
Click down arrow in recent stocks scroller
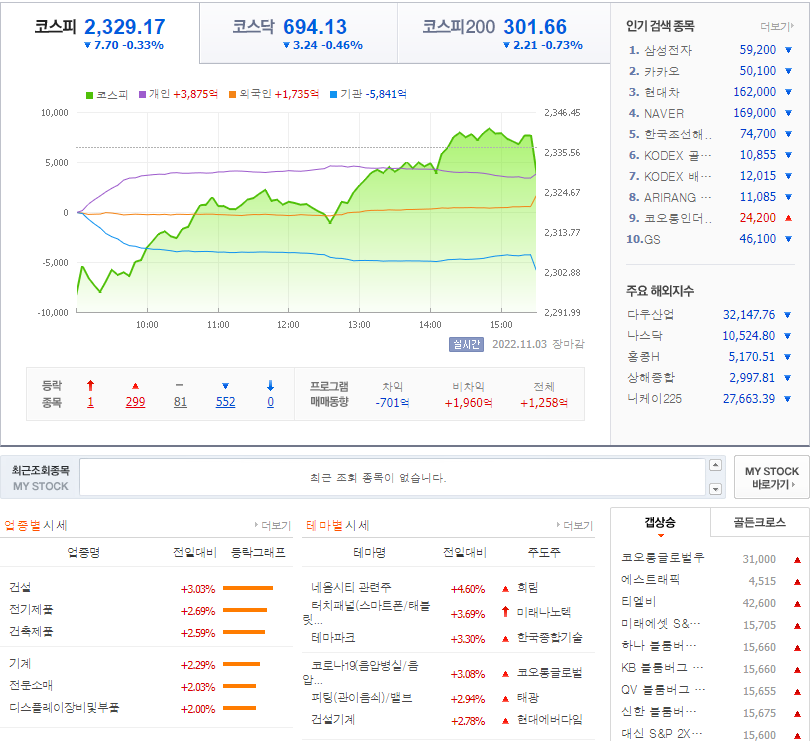point(715,488)
